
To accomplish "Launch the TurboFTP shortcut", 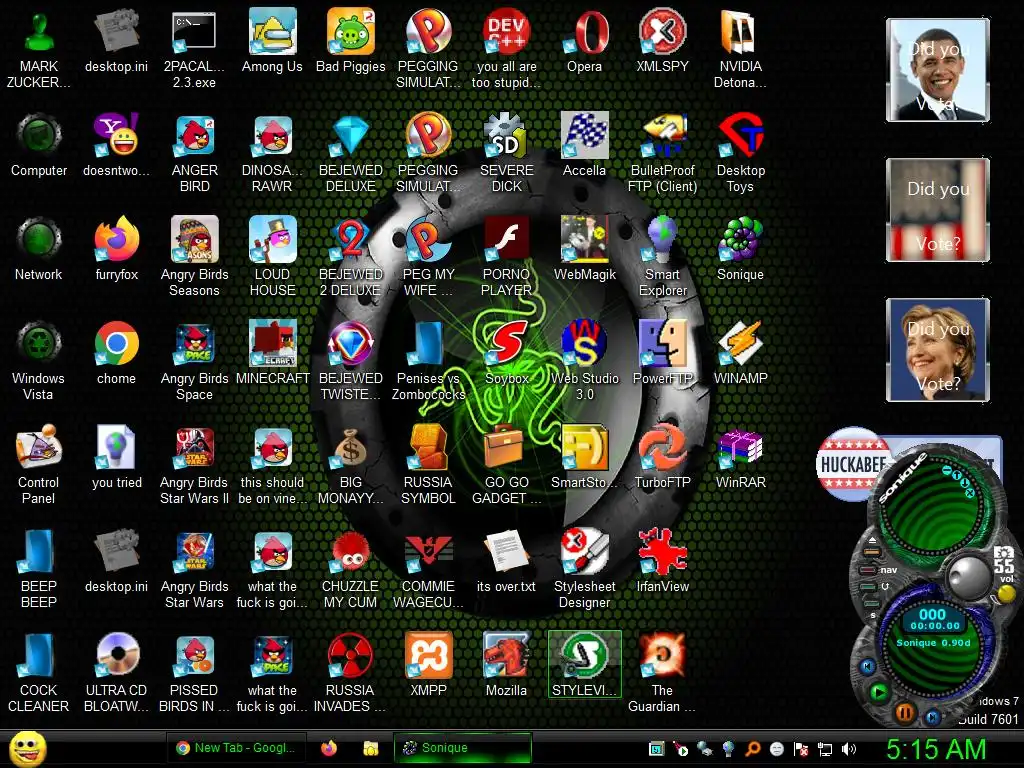I will point(662,457).
